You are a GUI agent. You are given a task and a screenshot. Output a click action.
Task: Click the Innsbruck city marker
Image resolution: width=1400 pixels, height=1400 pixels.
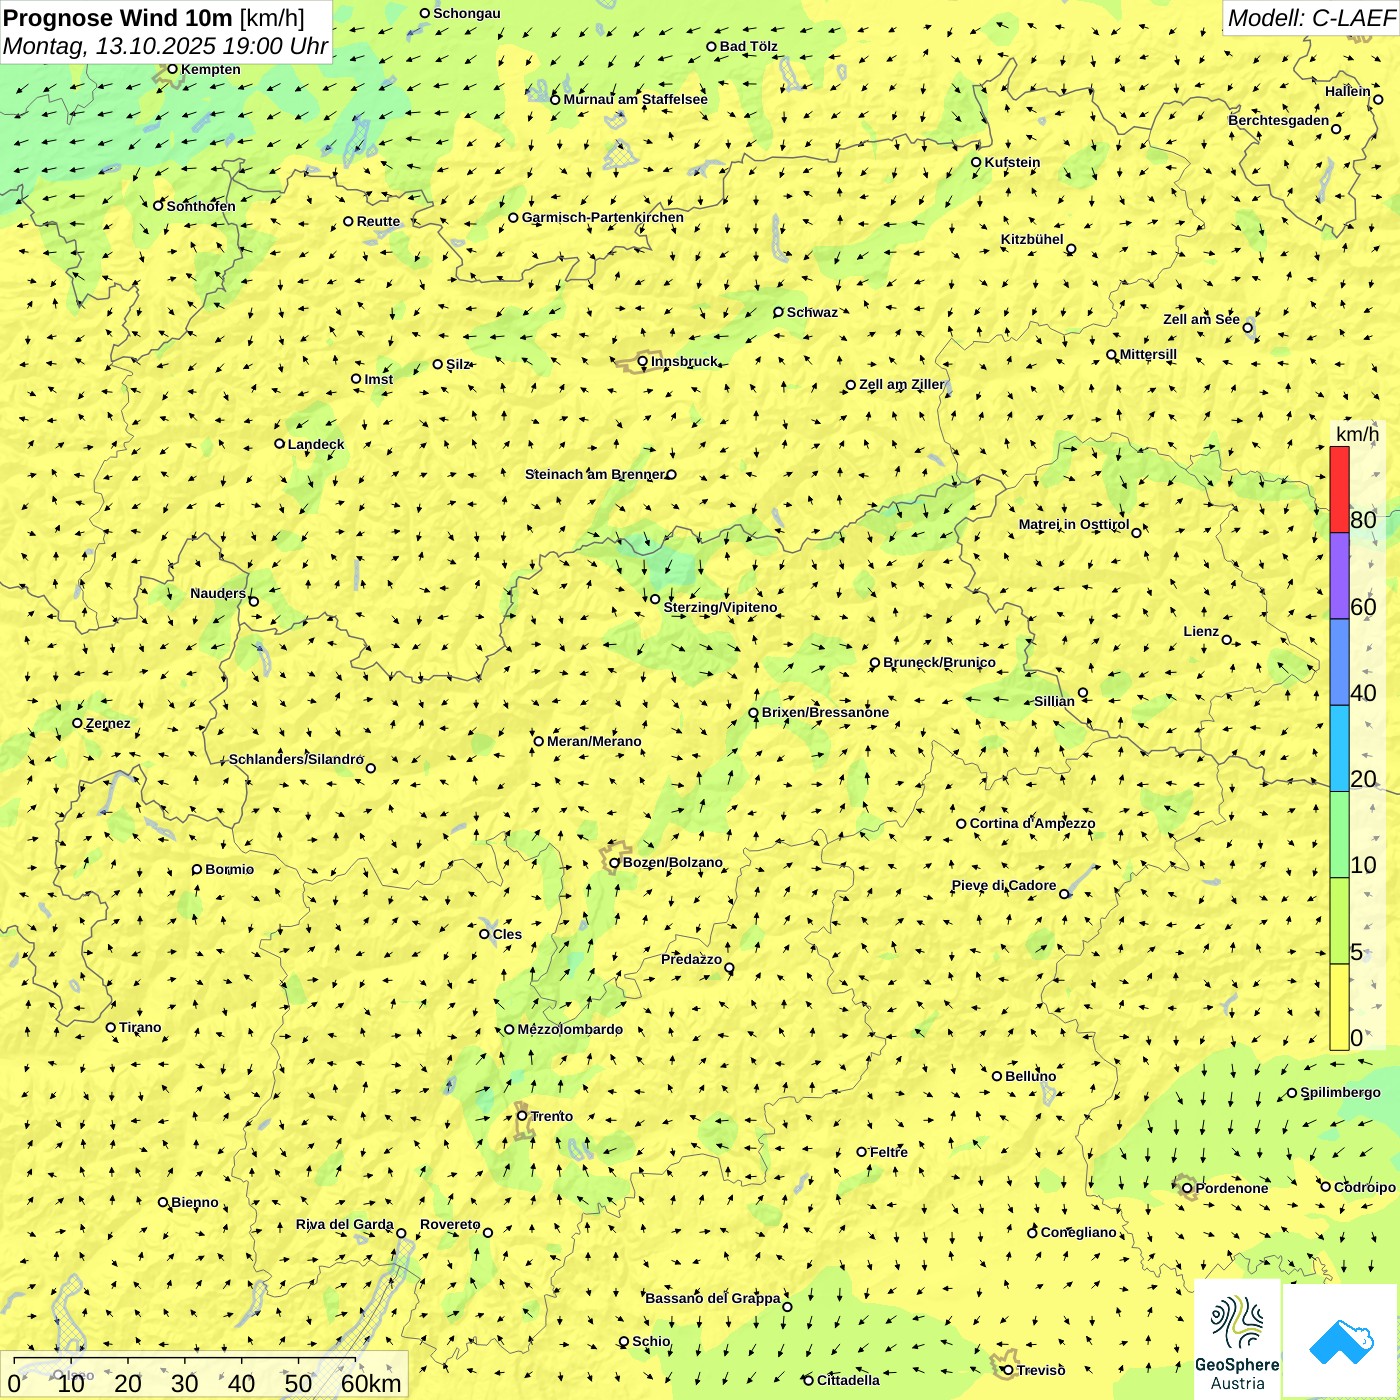[x=643, y=362]
